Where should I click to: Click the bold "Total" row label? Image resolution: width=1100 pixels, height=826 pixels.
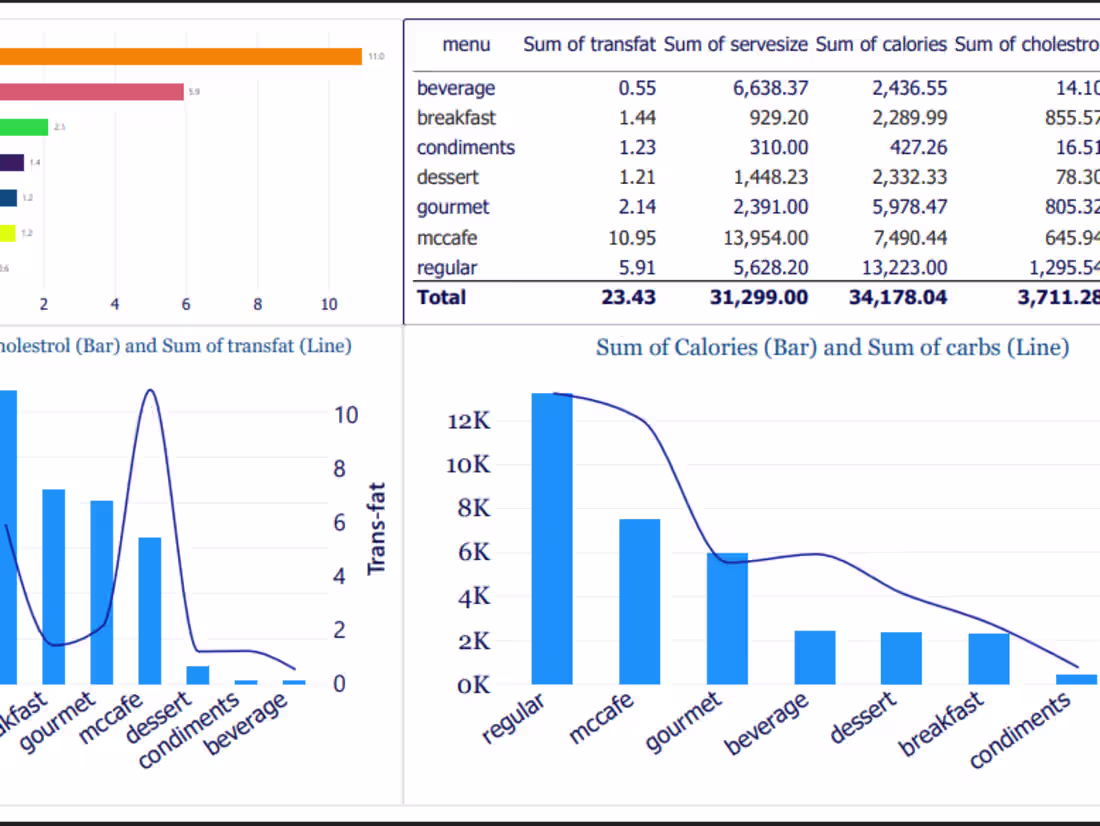[441, 298]
